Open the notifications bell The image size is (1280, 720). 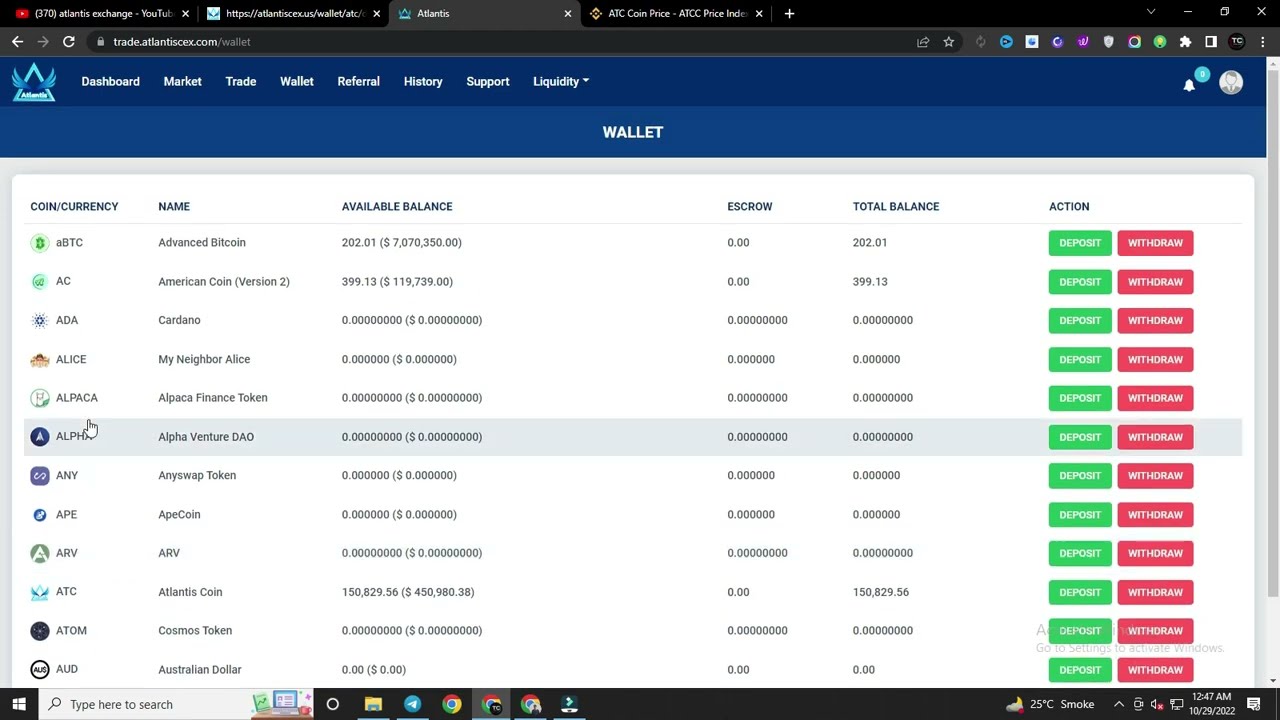coord(1189,85)
